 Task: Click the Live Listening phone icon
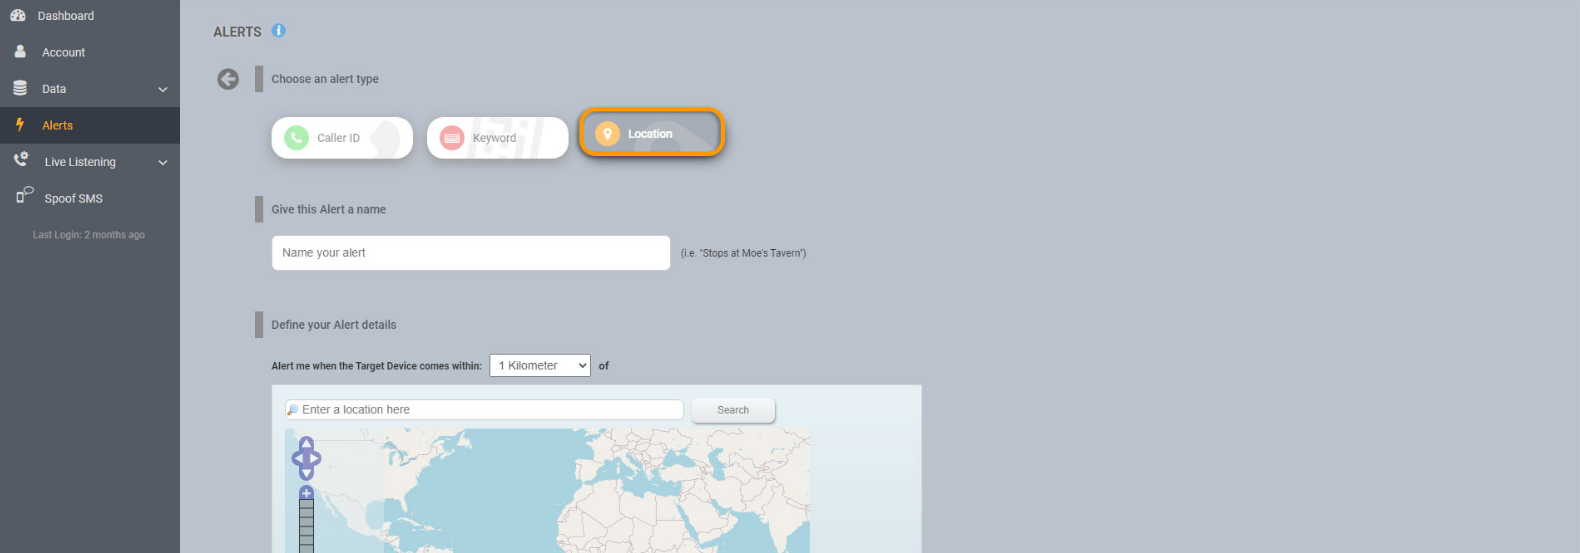pos(21,160)
